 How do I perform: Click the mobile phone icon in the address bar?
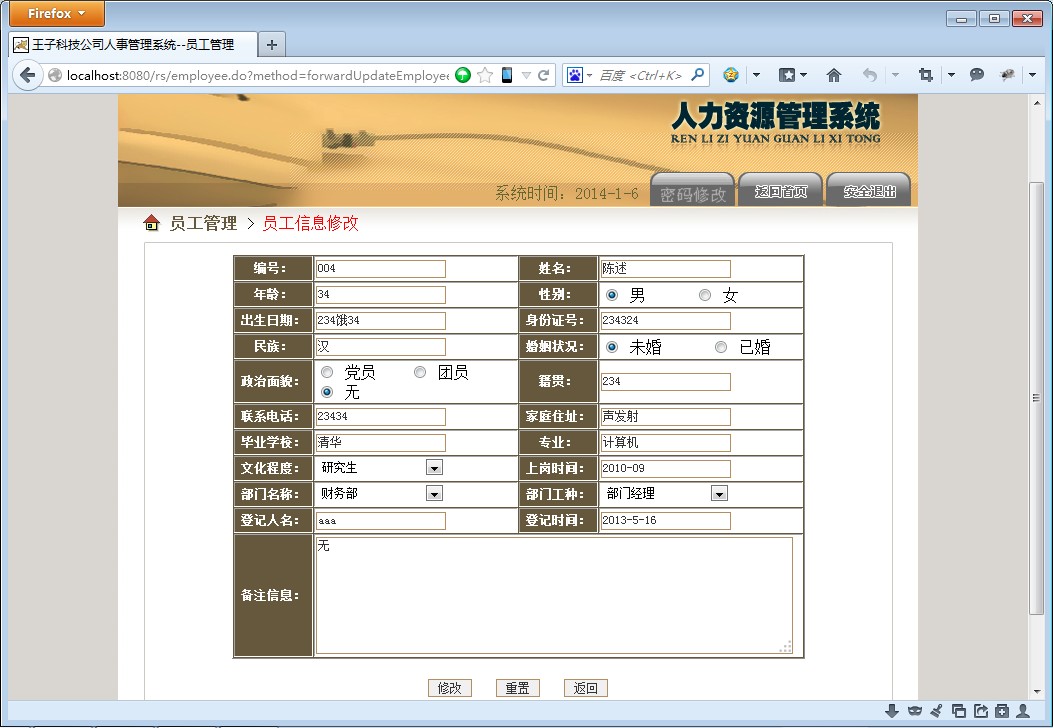507,75
